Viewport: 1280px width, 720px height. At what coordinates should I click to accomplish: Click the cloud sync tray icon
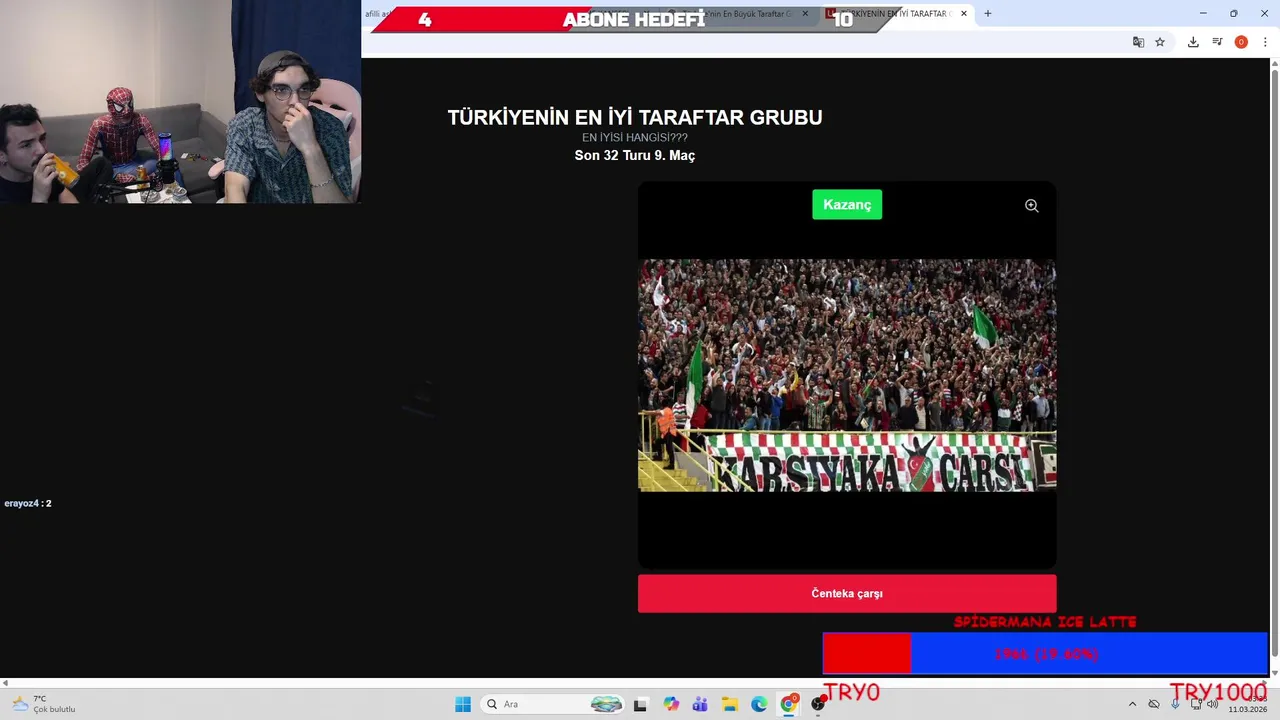click(x=1154, y=704)
